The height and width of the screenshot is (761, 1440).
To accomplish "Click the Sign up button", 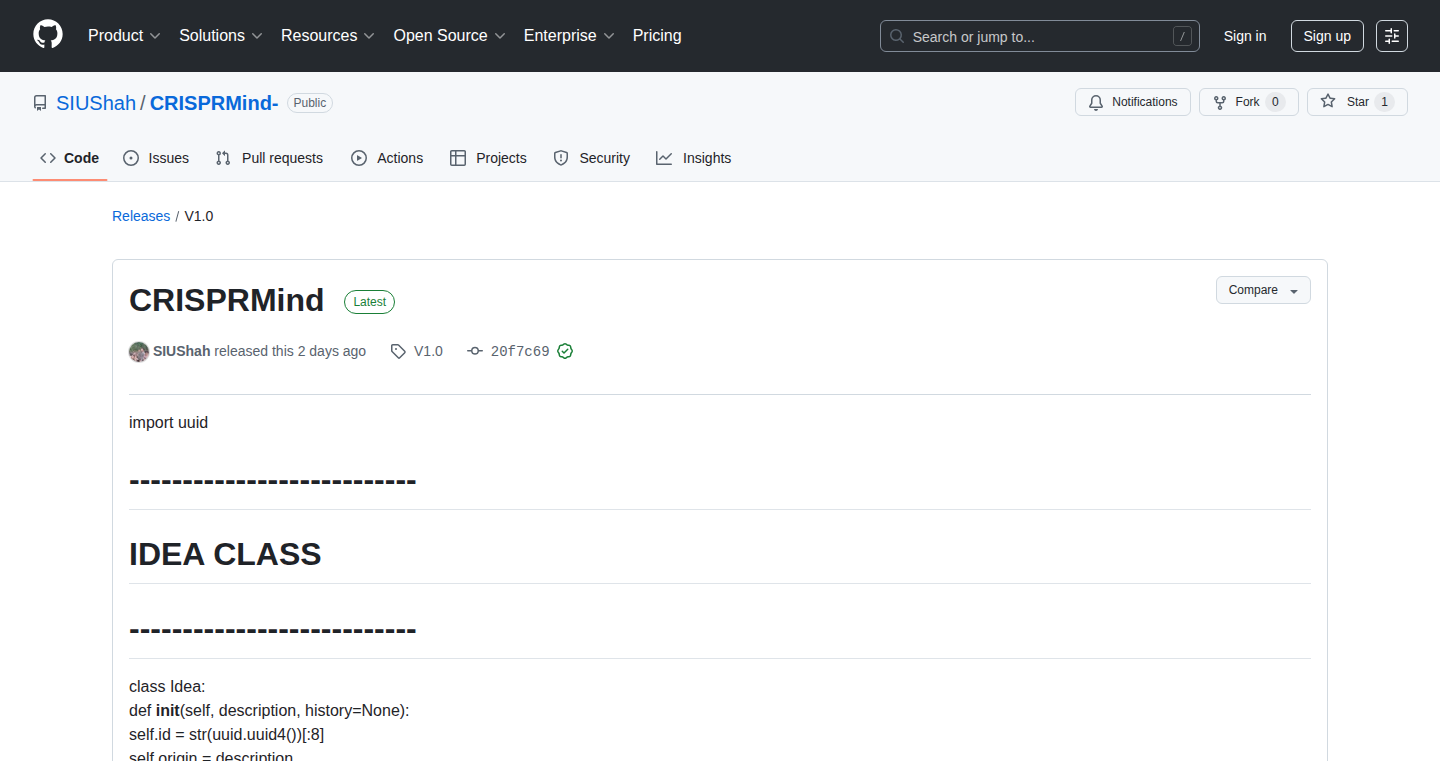I will coord(1327,36).
